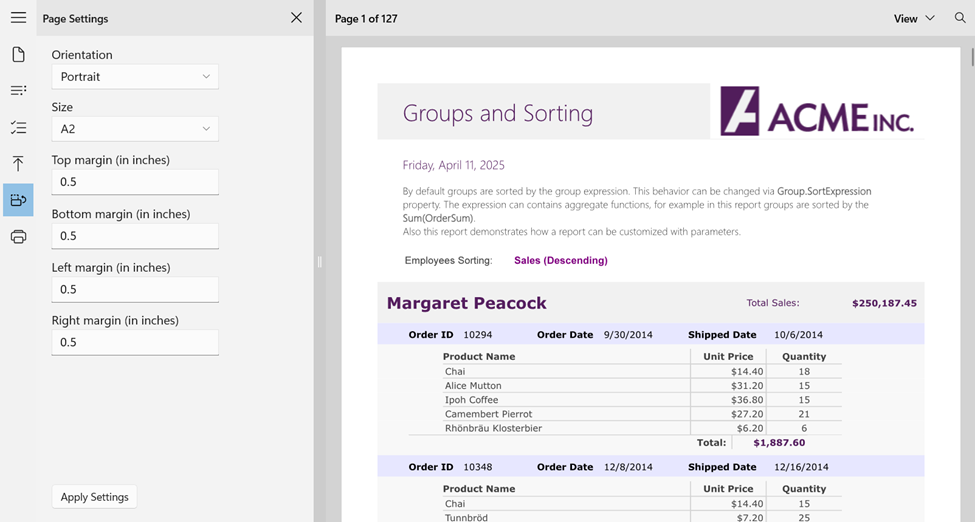Select the highlighted Page Settings sidebar icon

18,200
